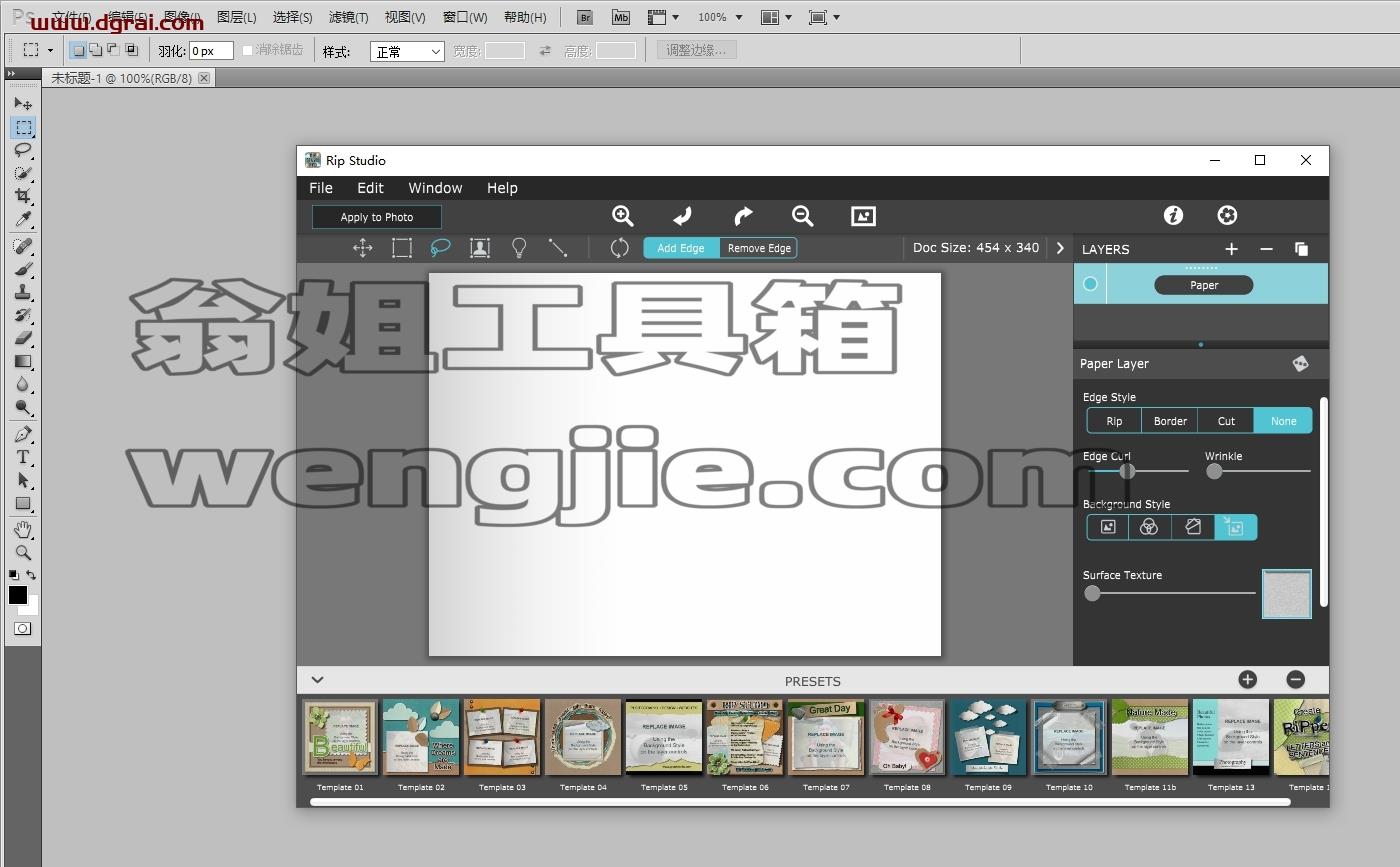Open the Photoshop 滤镜(T) menu
The image size is (1400, 867).
pos(348,17)
